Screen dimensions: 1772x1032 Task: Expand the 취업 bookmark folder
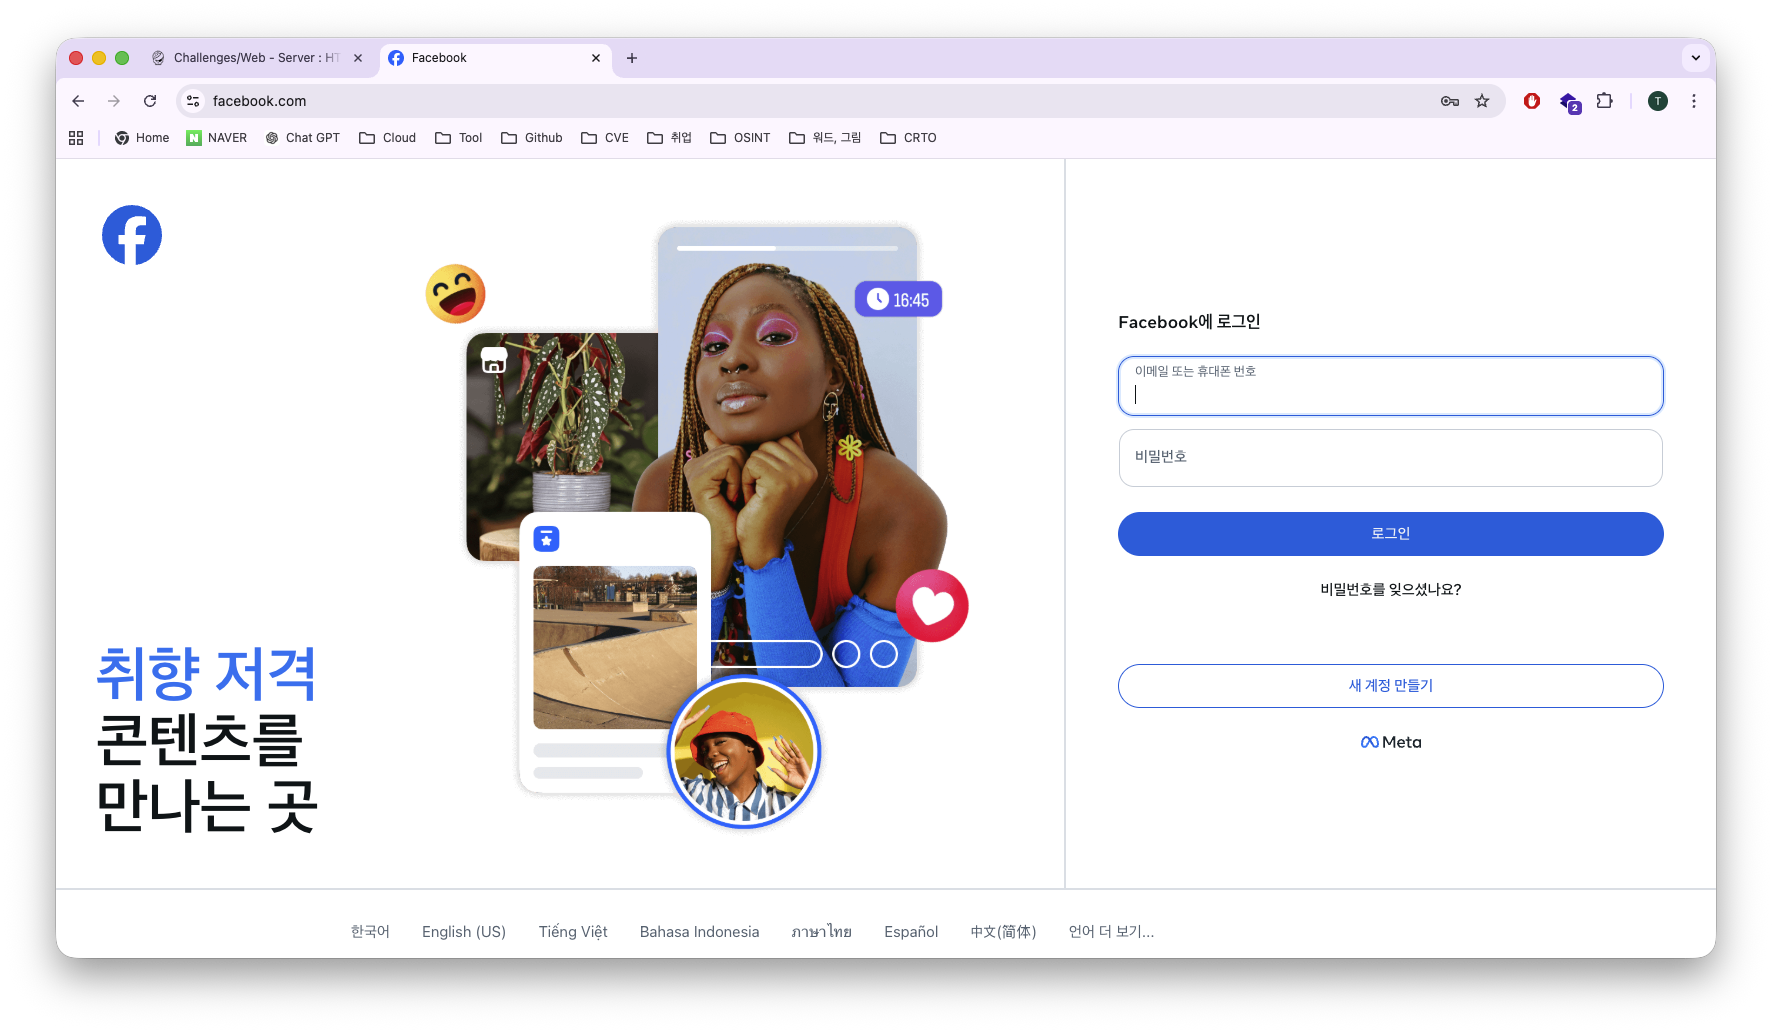point(670,138)
